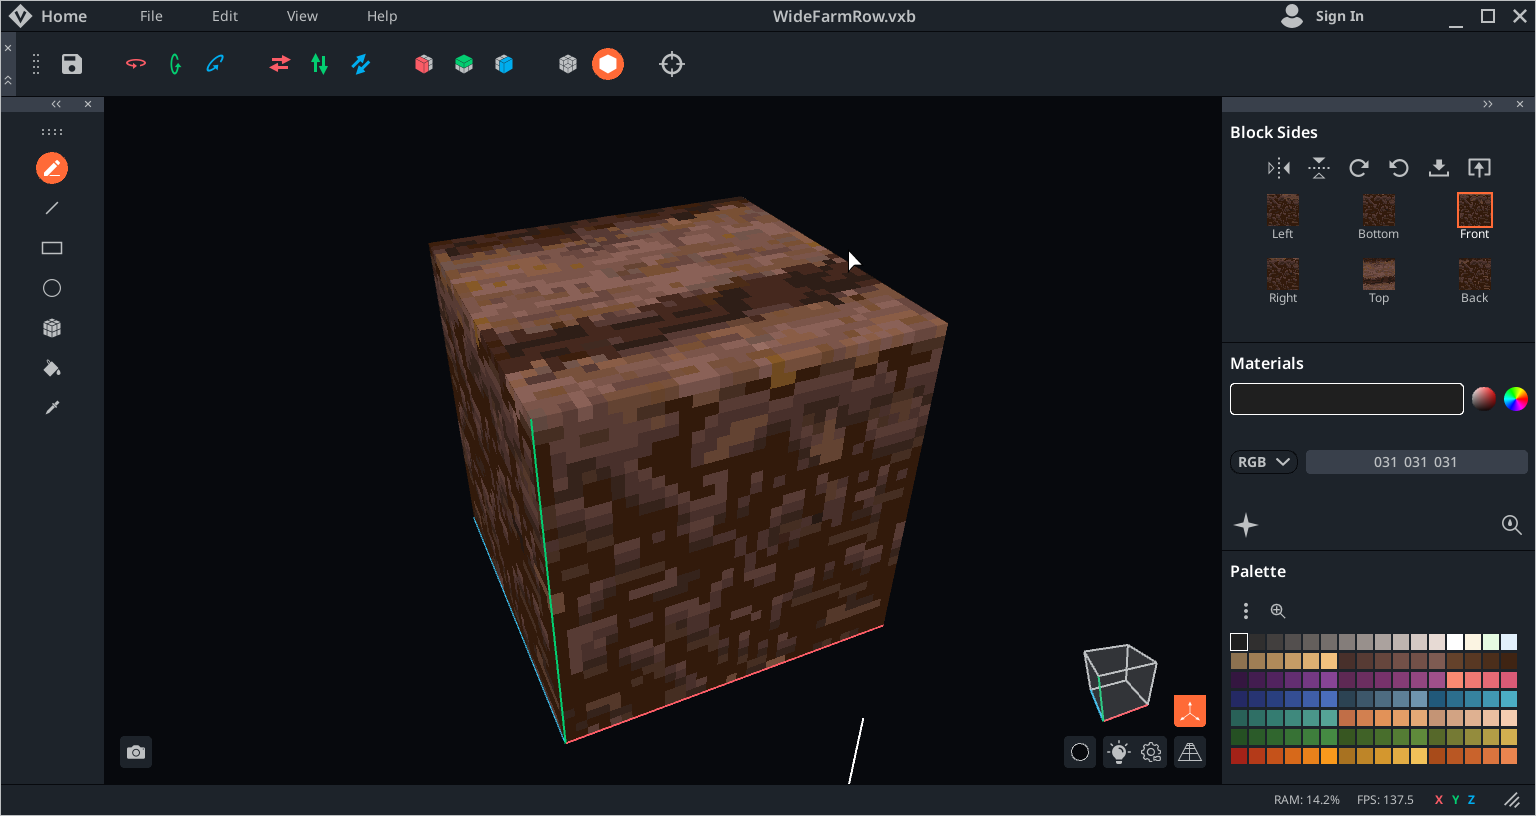Click the orange axis gizmo button

tap(1190, 711)
